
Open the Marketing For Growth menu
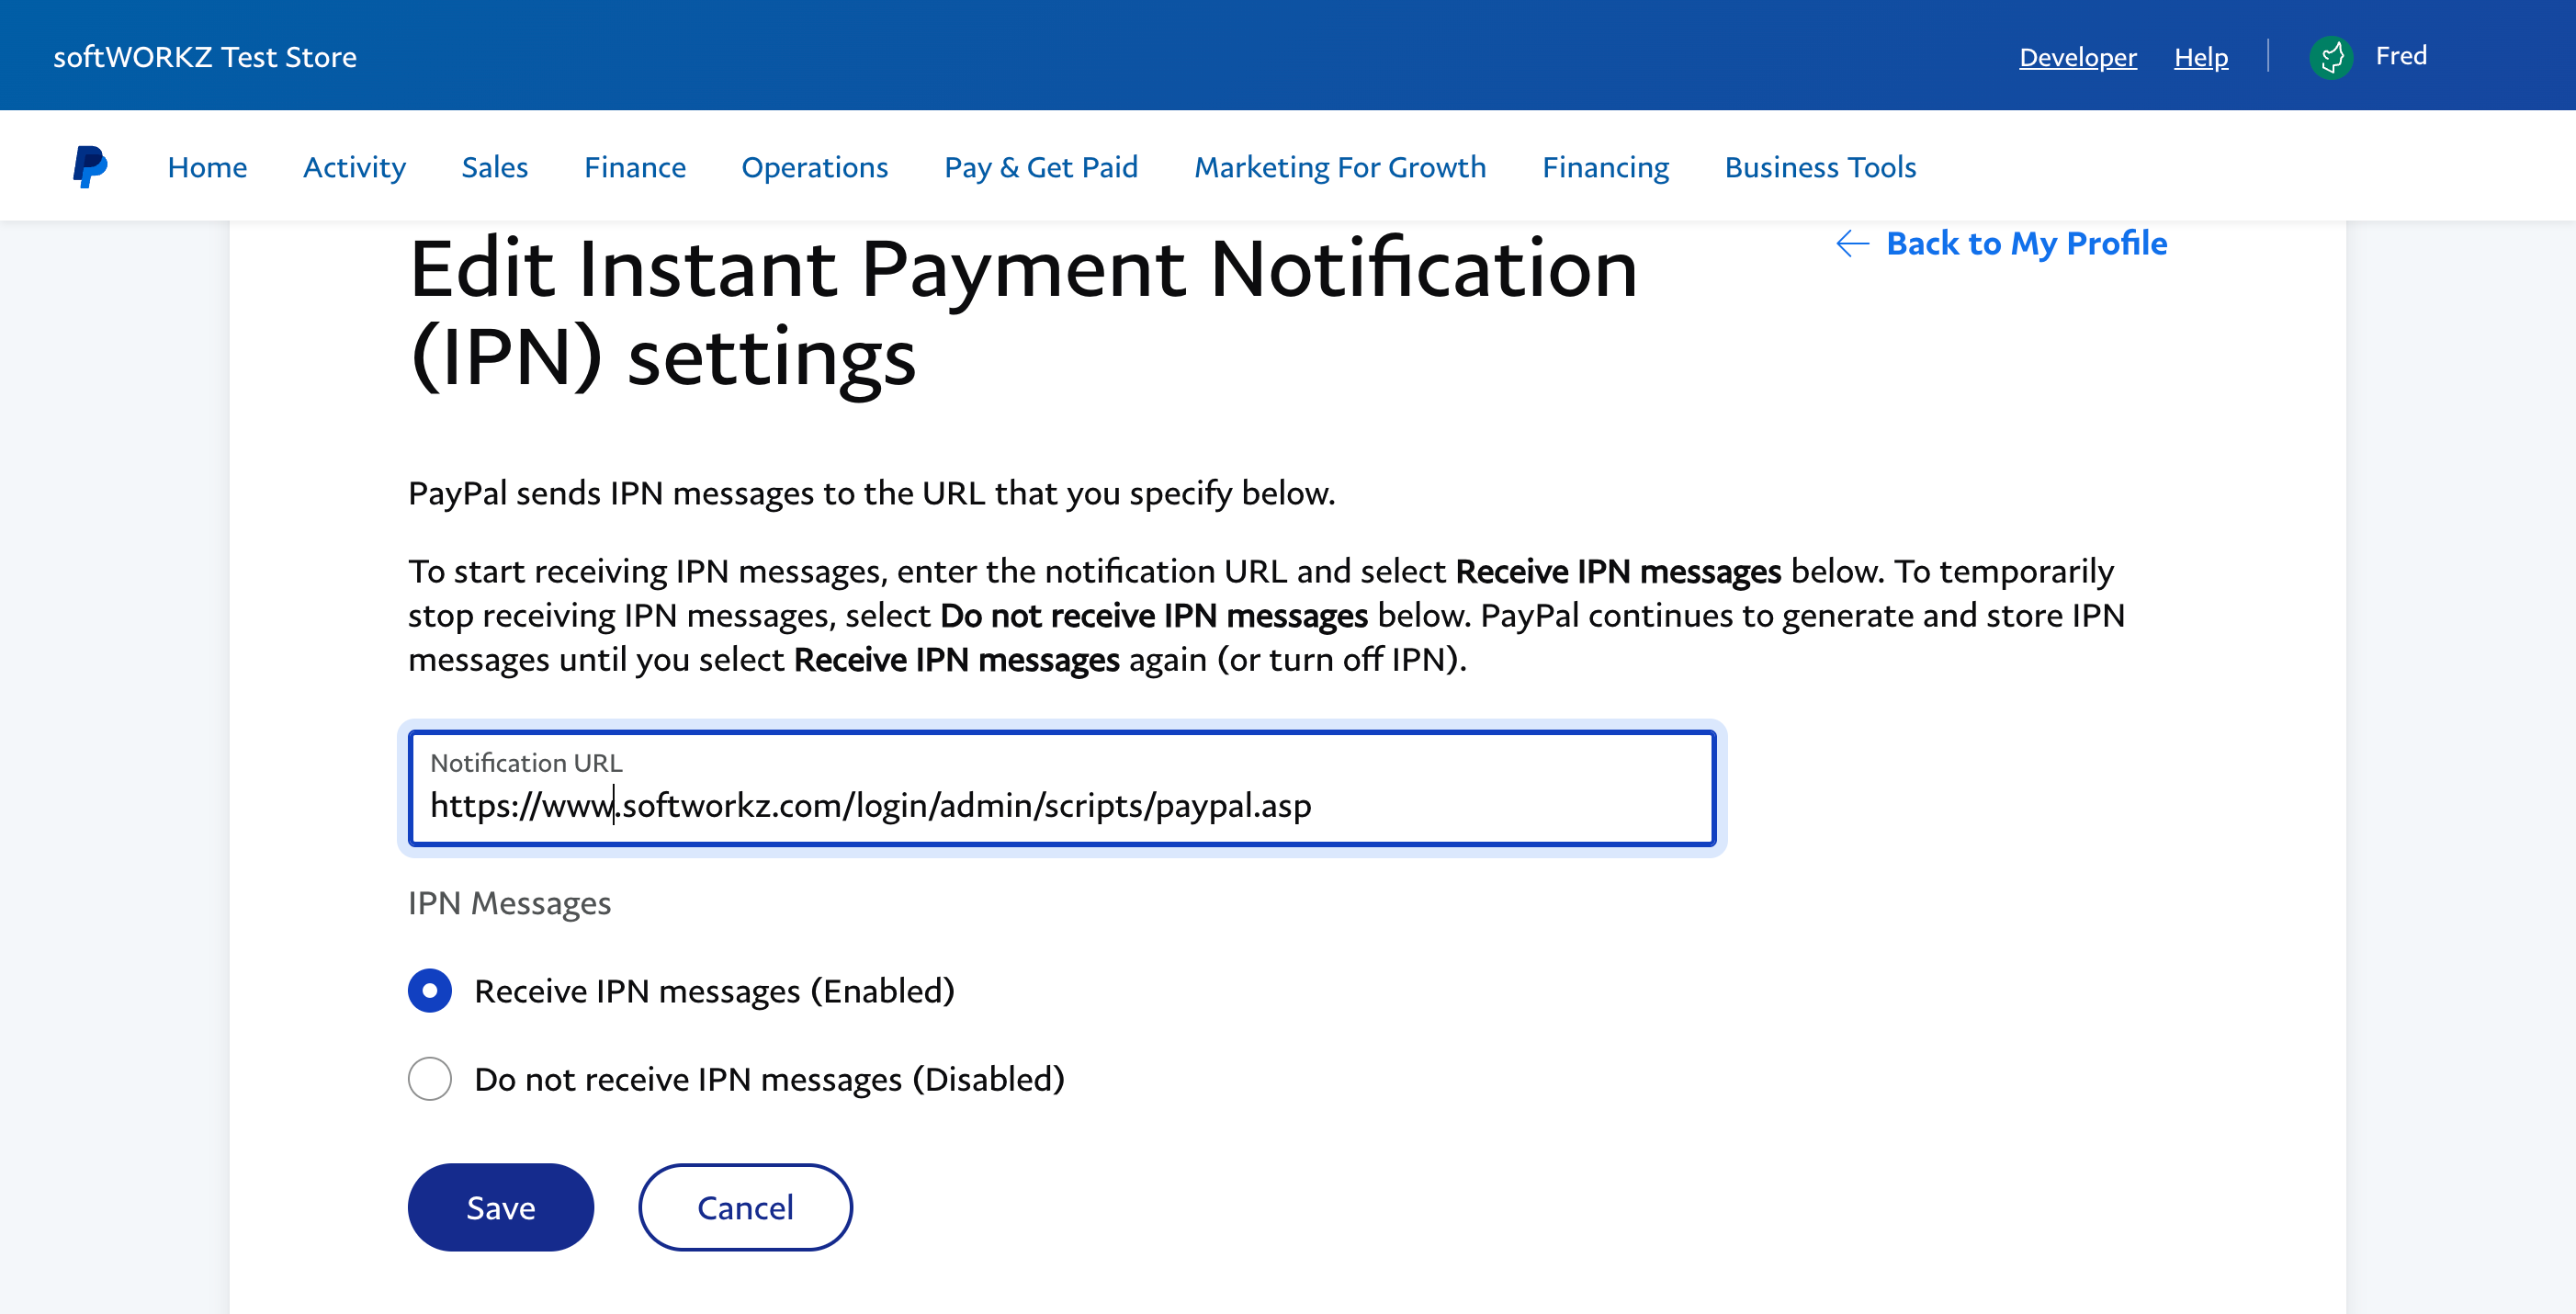coord(1340,164)
